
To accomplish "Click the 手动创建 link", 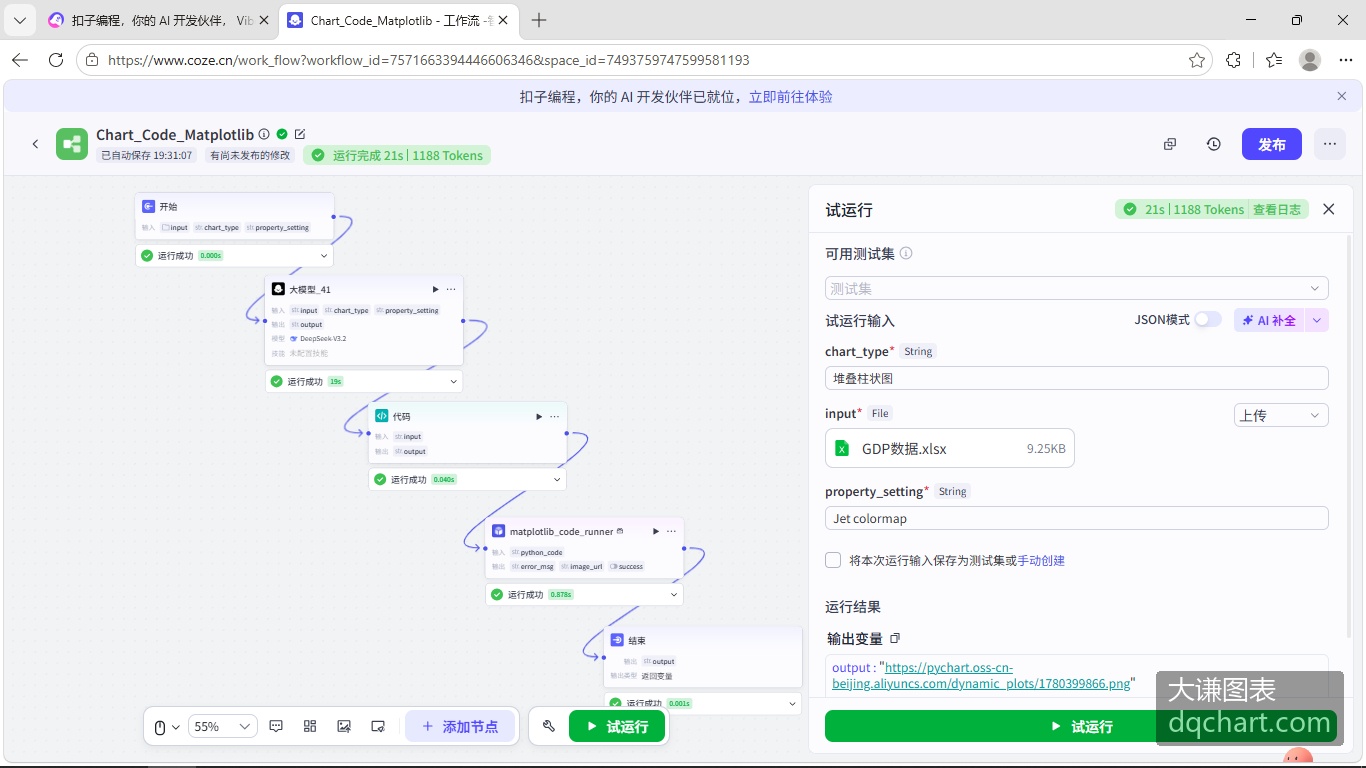I will click(x=1041, y=560).
